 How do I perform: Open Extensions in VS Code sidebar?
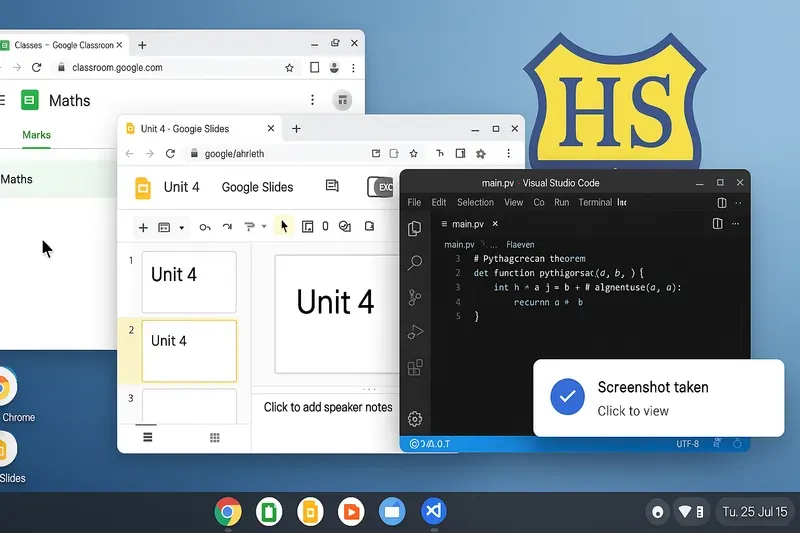pyautogui.click(x=415, y=367)
